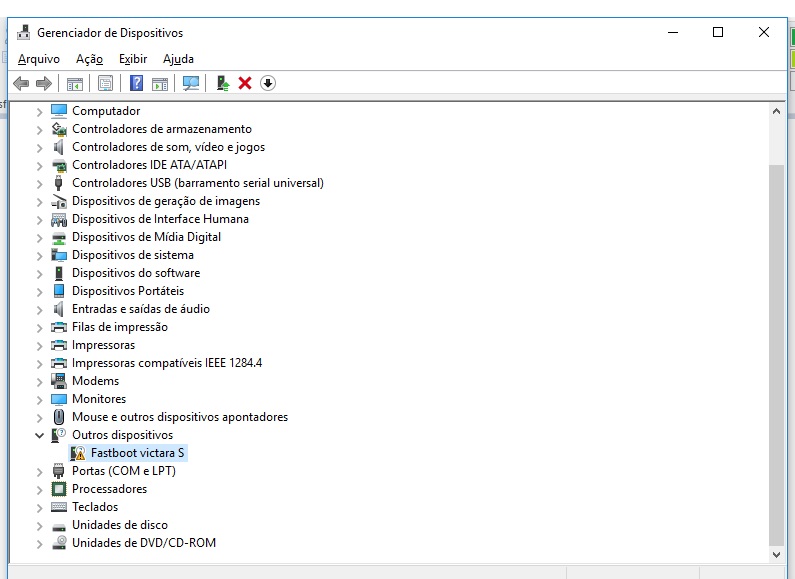Close the Gerenciador de Dispositivos window
795x579 pixels.
tap(764, 32)
